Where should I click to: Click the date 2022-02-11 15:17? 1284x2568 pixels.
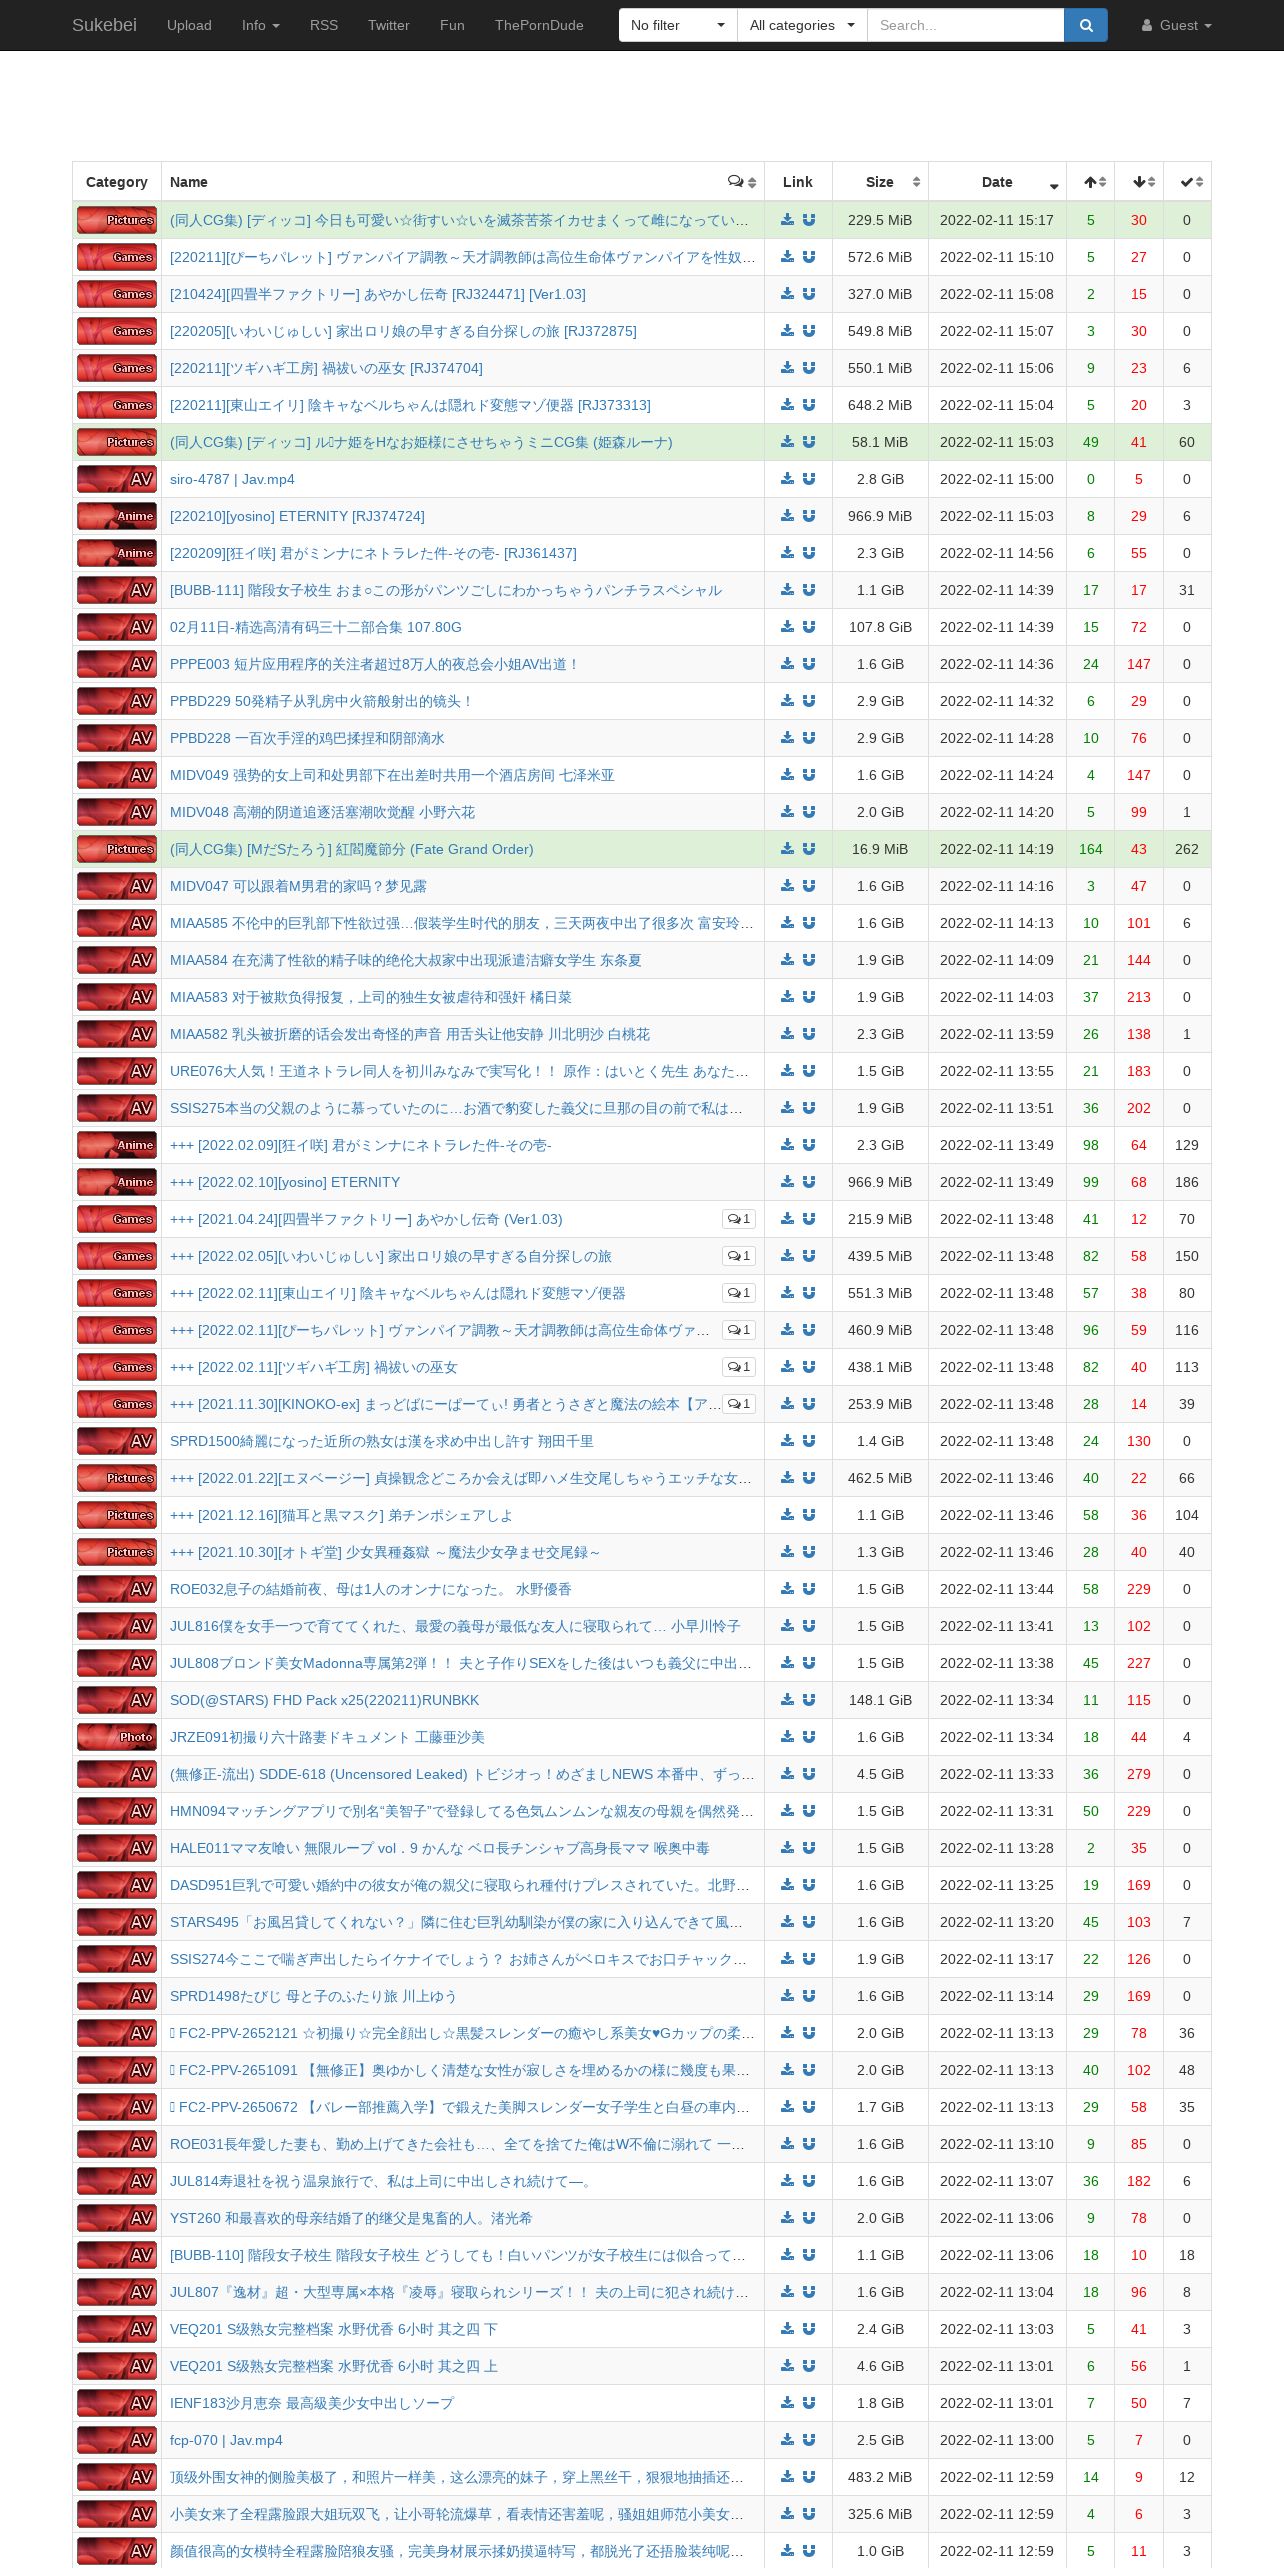[997, 220]
